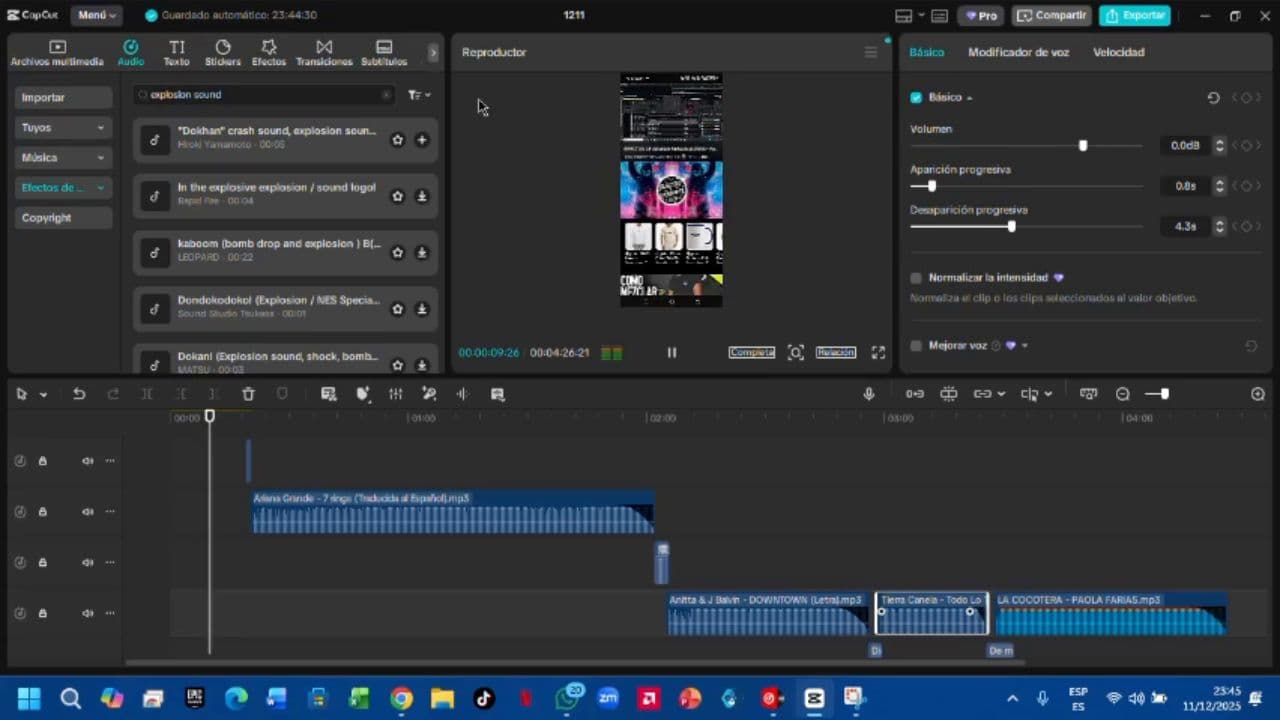Enable the Mejorar voz checkbox
1280x720 pixels.
tap(916, 346)
